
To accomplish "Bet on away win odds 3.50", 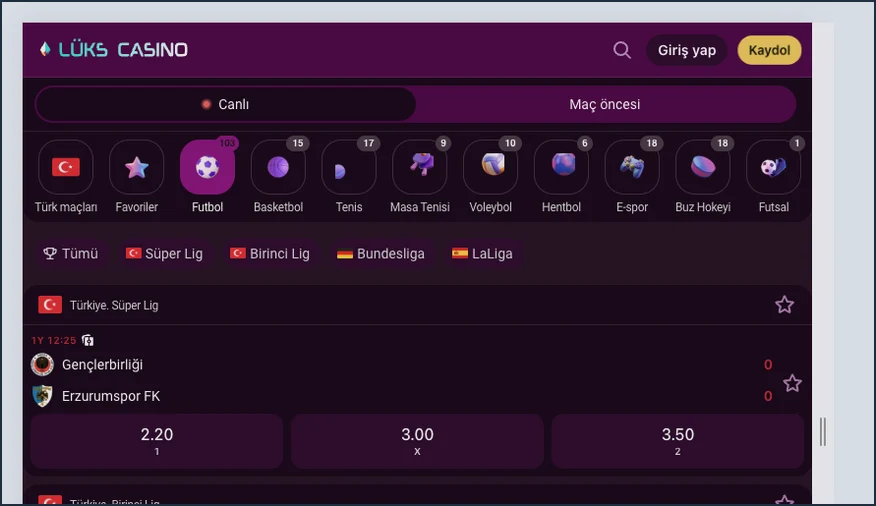I will pyautogui.click(x=678, y=441).
